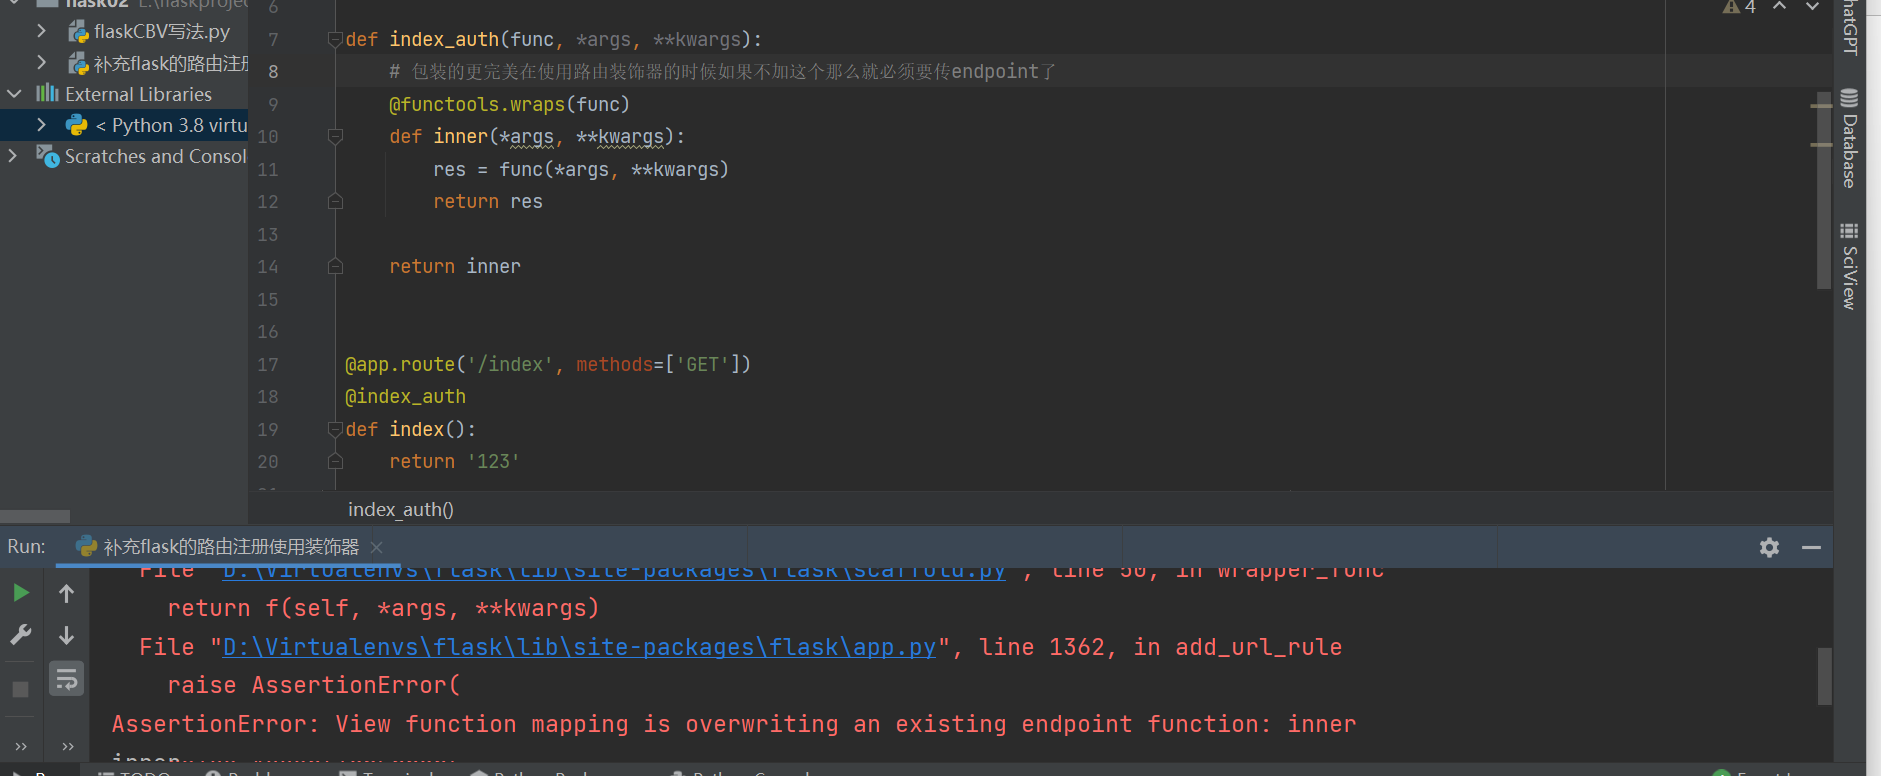Click 'raise AssertionError(' console line
The width and height of the screenshot is (1881, 776).
tap(314, 685)
